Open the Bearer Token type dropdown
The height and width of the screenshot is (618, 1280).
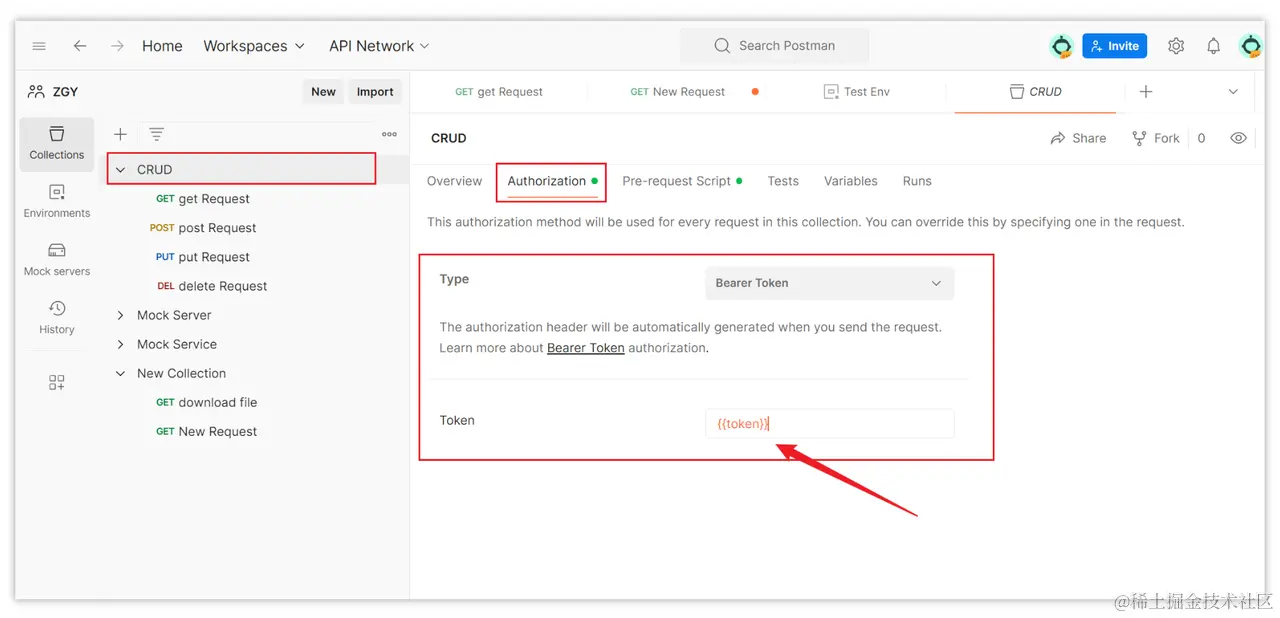click(x=829, y=283)
